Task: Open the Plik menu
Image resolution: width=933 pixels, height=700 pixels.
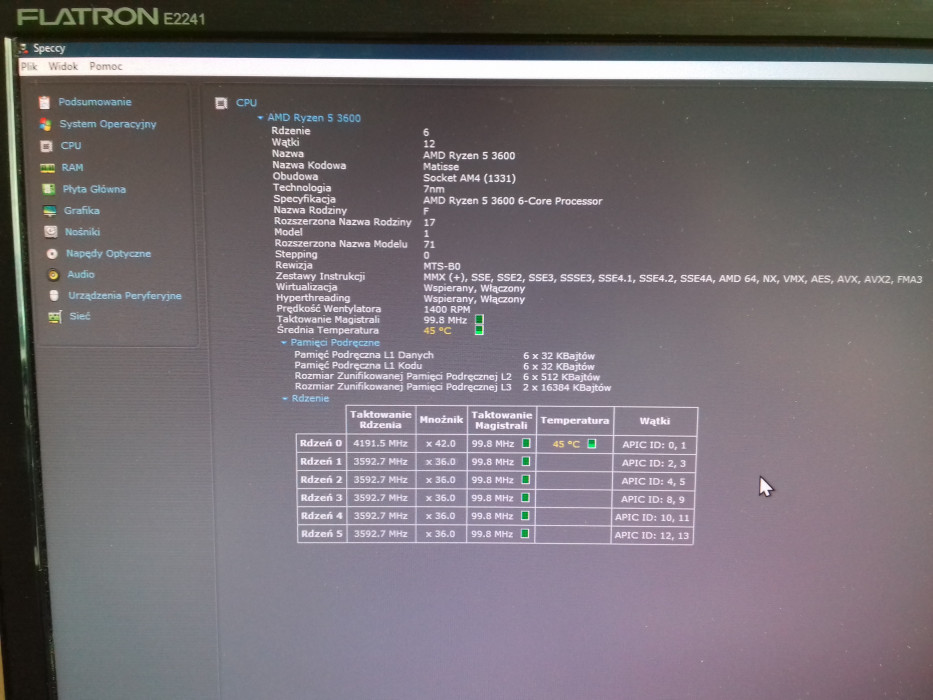Action: 29,66
